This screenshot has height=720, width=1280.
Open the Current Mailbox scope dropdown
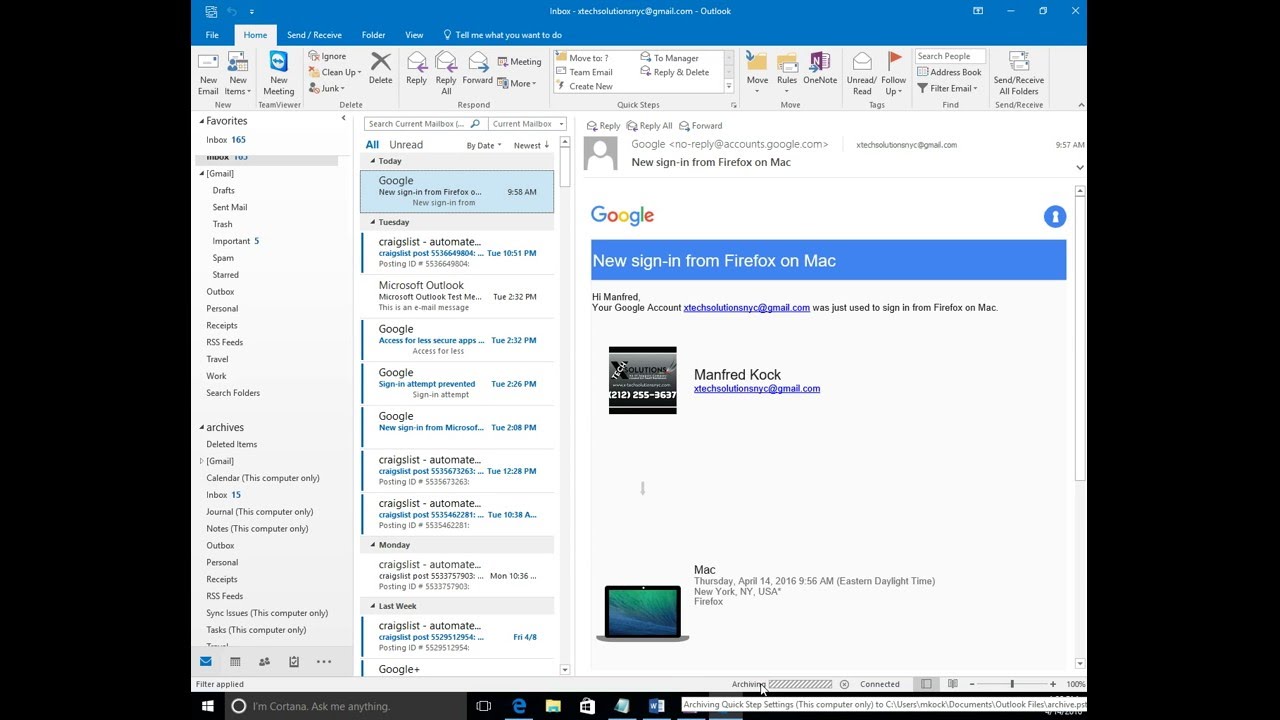pyautogui.click(x=528, y=124)
